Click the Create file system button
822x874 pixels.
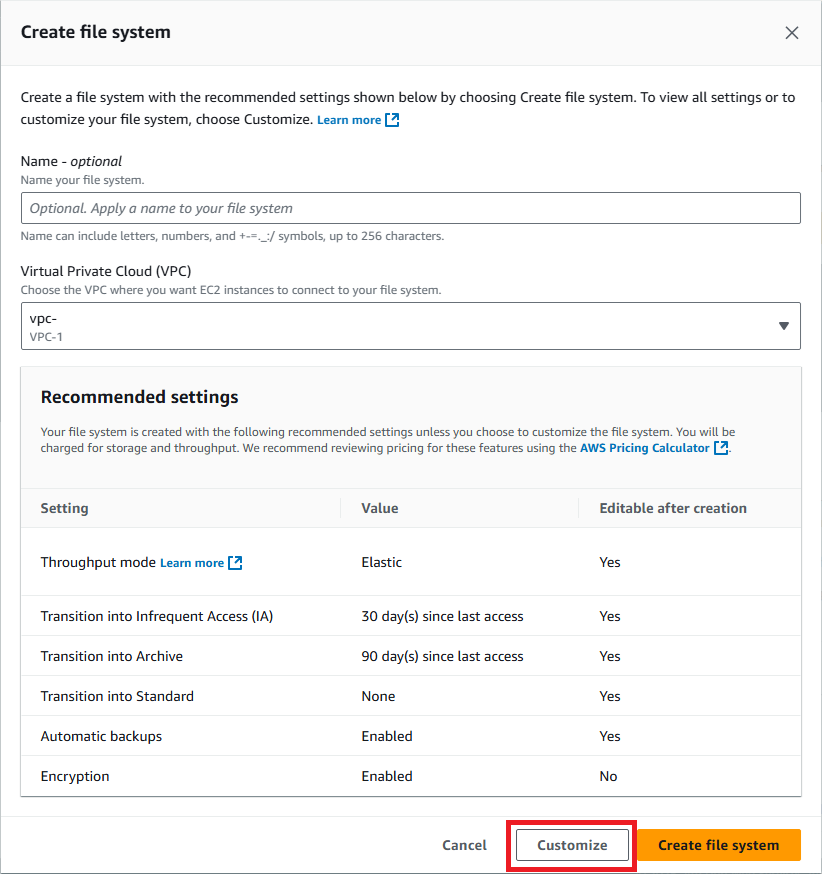(x=717, y=844)
